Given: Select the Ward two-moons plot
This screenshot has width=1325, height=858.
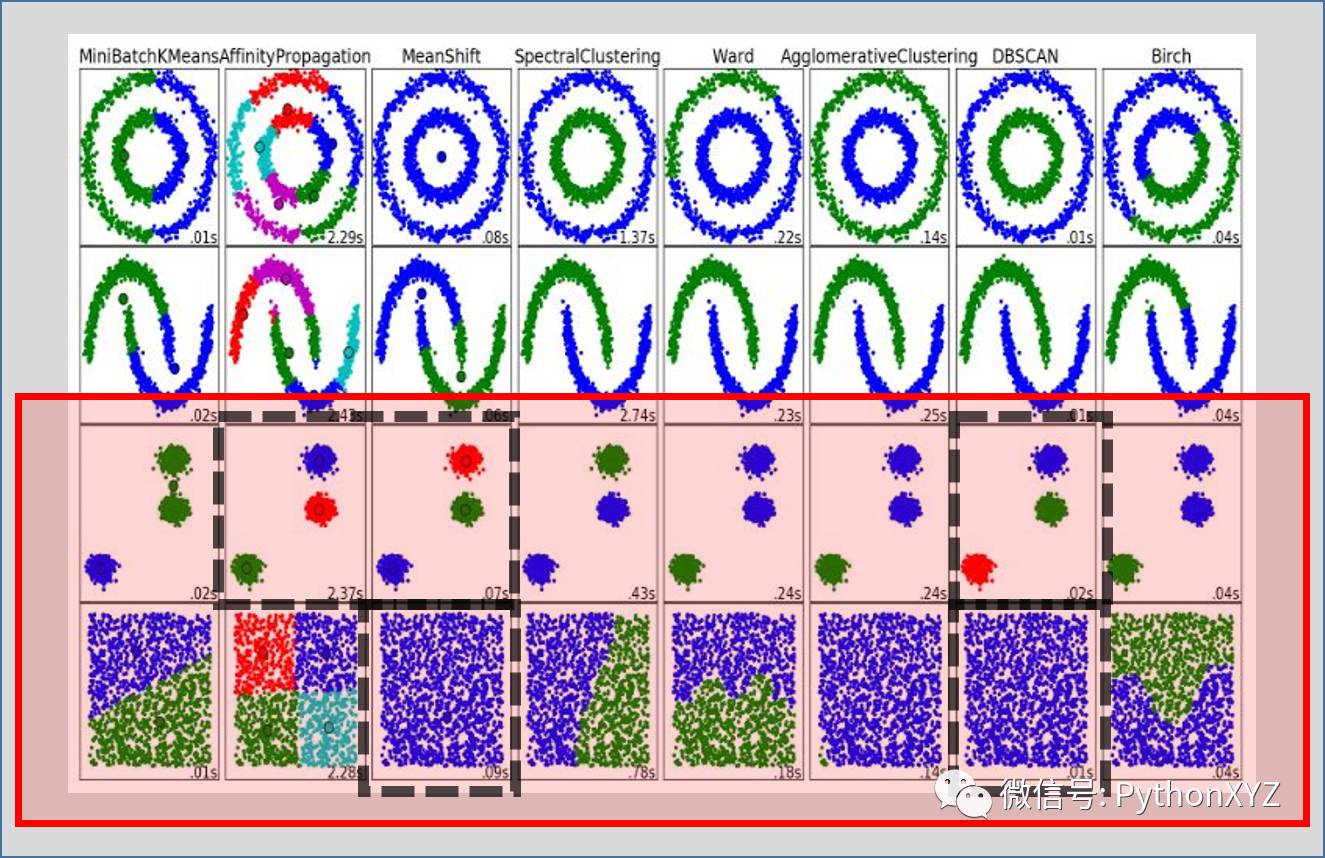Looking at the screenshot, I should (x=734, y=335).
